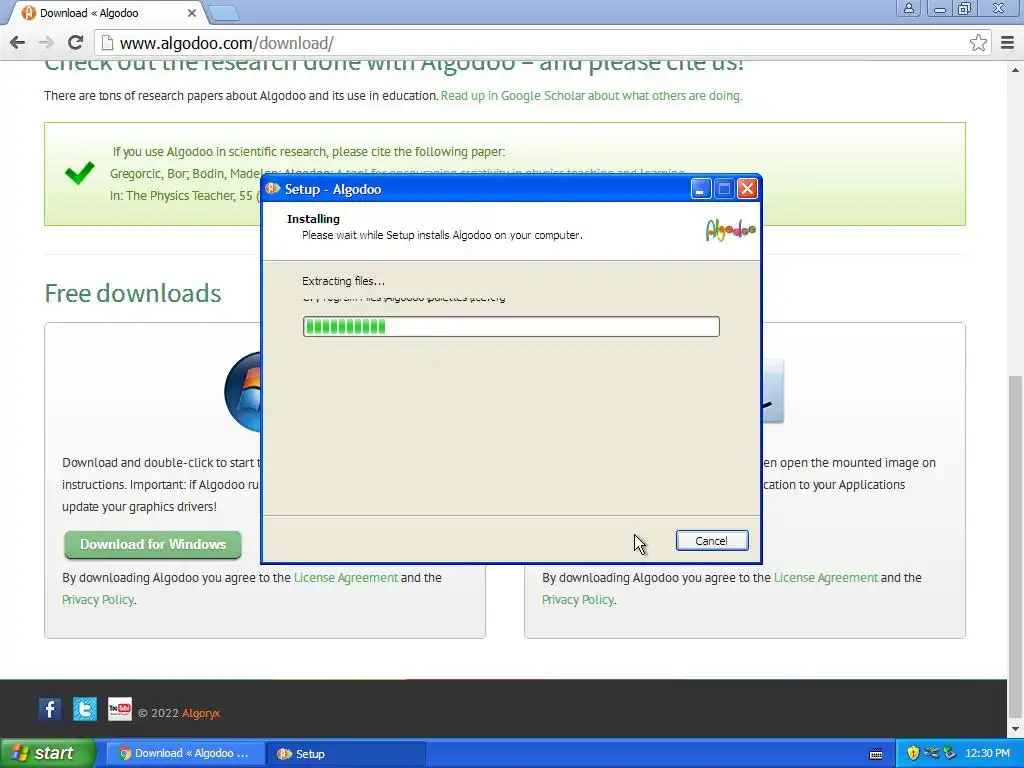
Task: Click the Algodoo logo in setup dialog
Action: click(730, 230)
